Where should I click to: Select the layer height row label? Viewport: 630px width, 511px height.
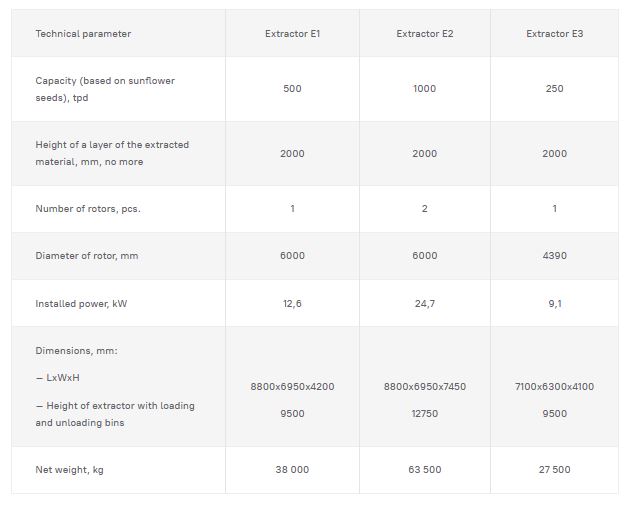(x=112, y=153)
